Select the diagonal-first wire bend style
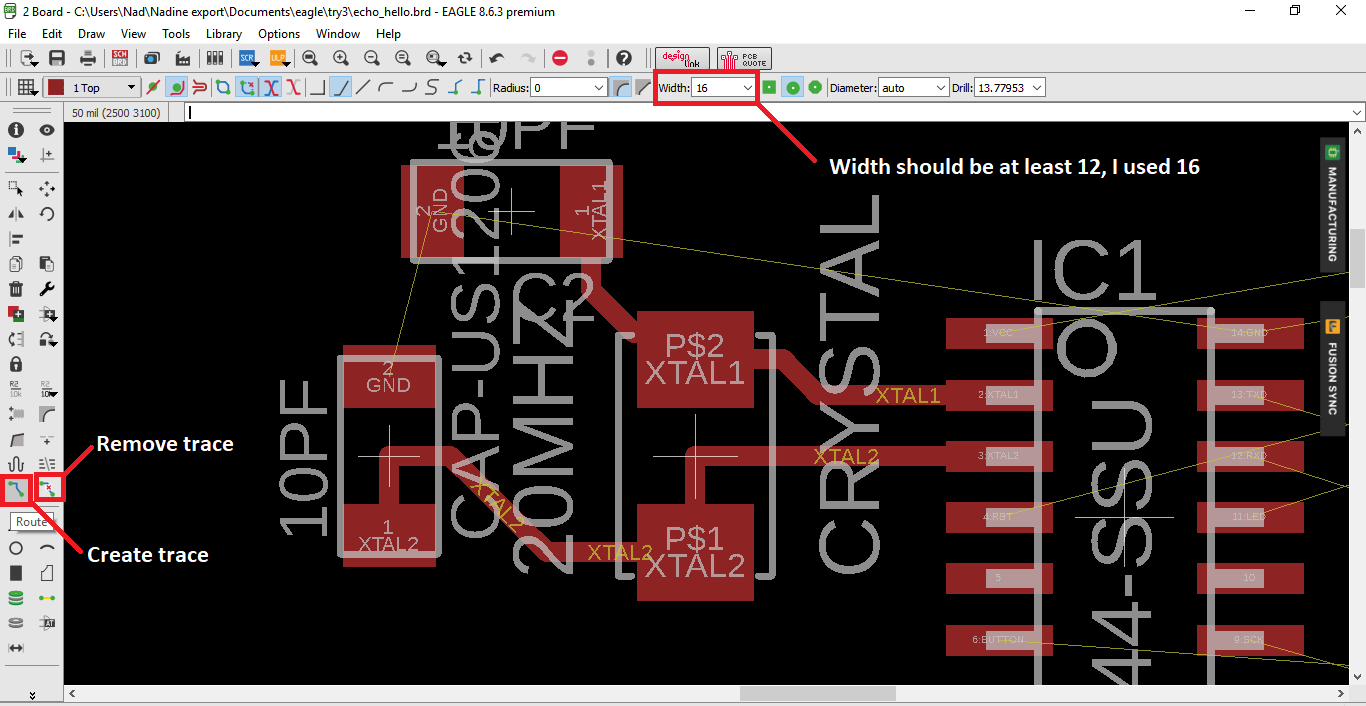 [340, 87]
